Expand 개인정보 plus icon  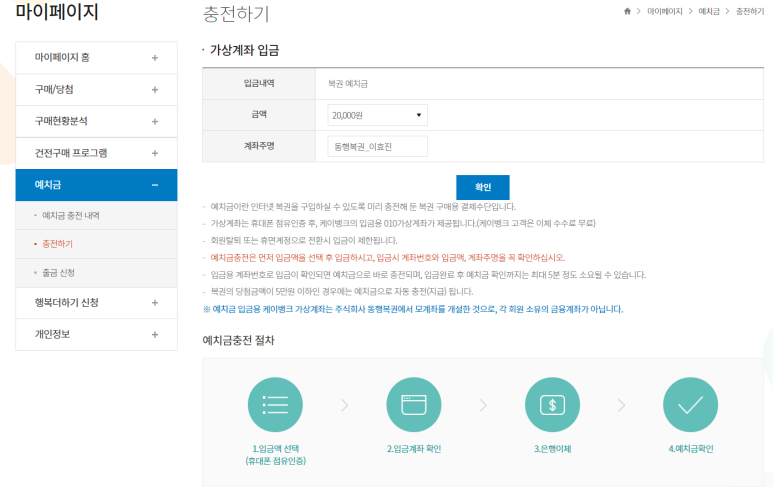pos(155,335)
